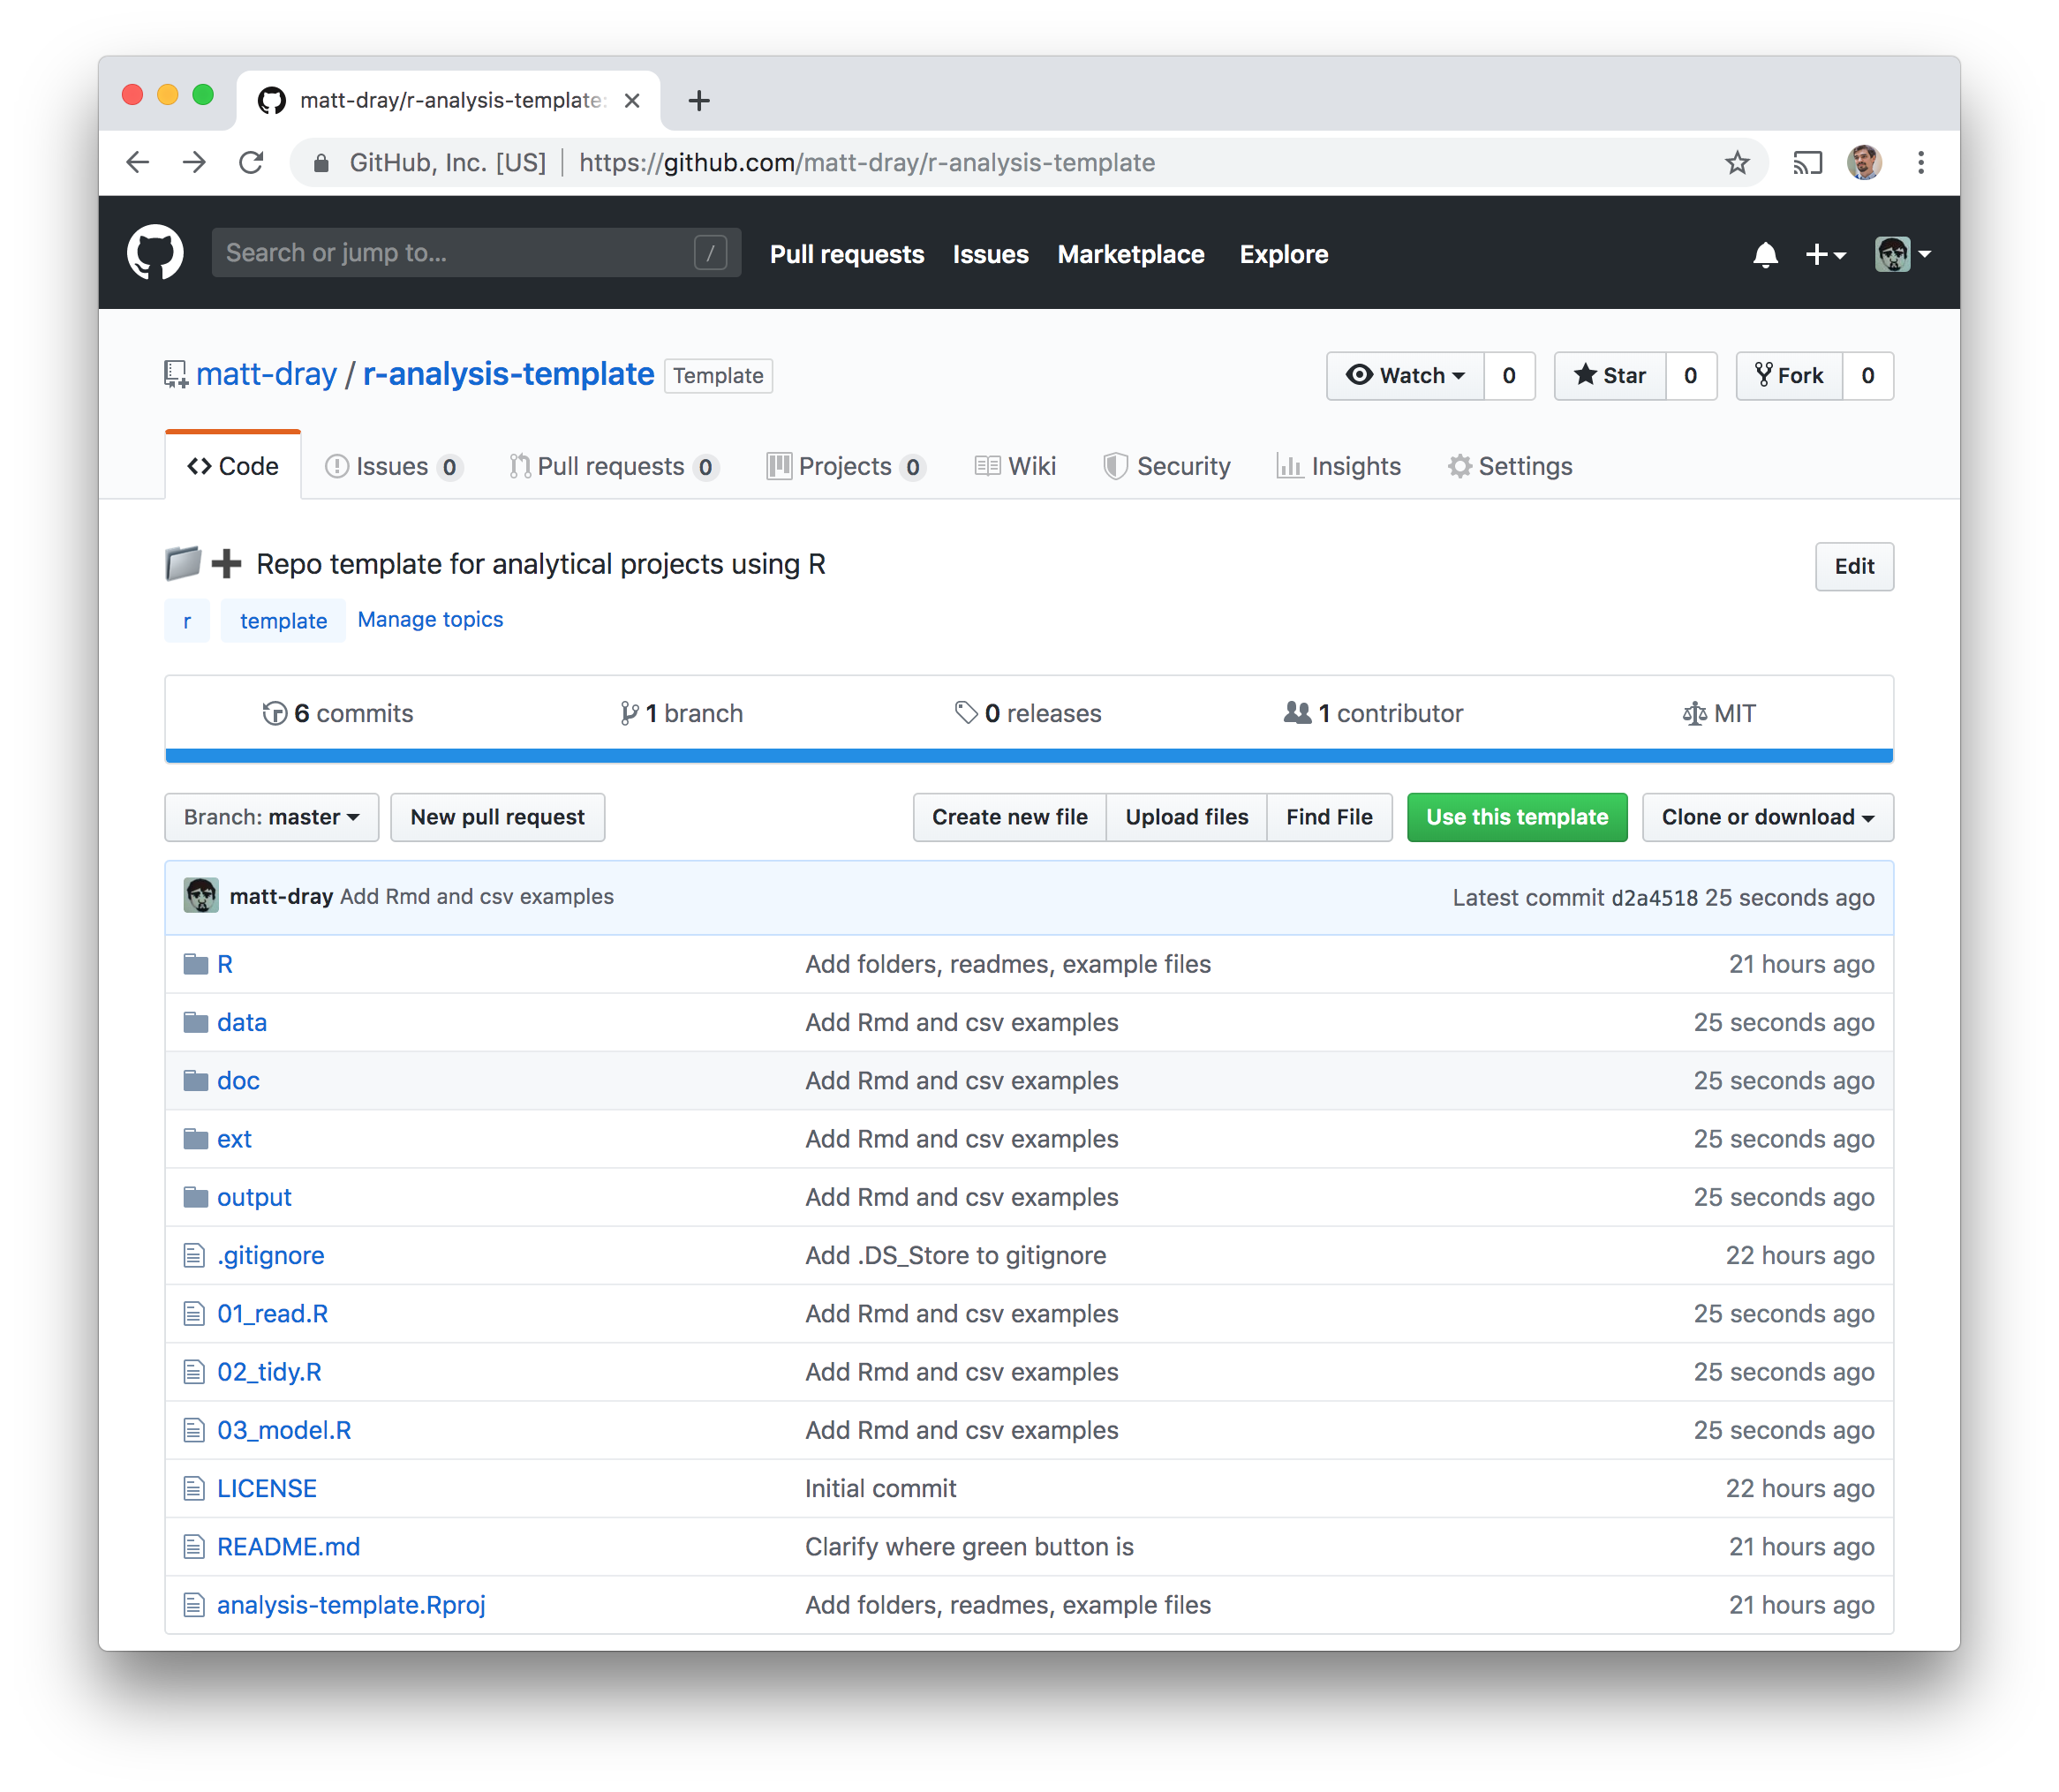View branches via the 1 branch icon
Screen dimensions: 2059x1792
tap(629, 713)
